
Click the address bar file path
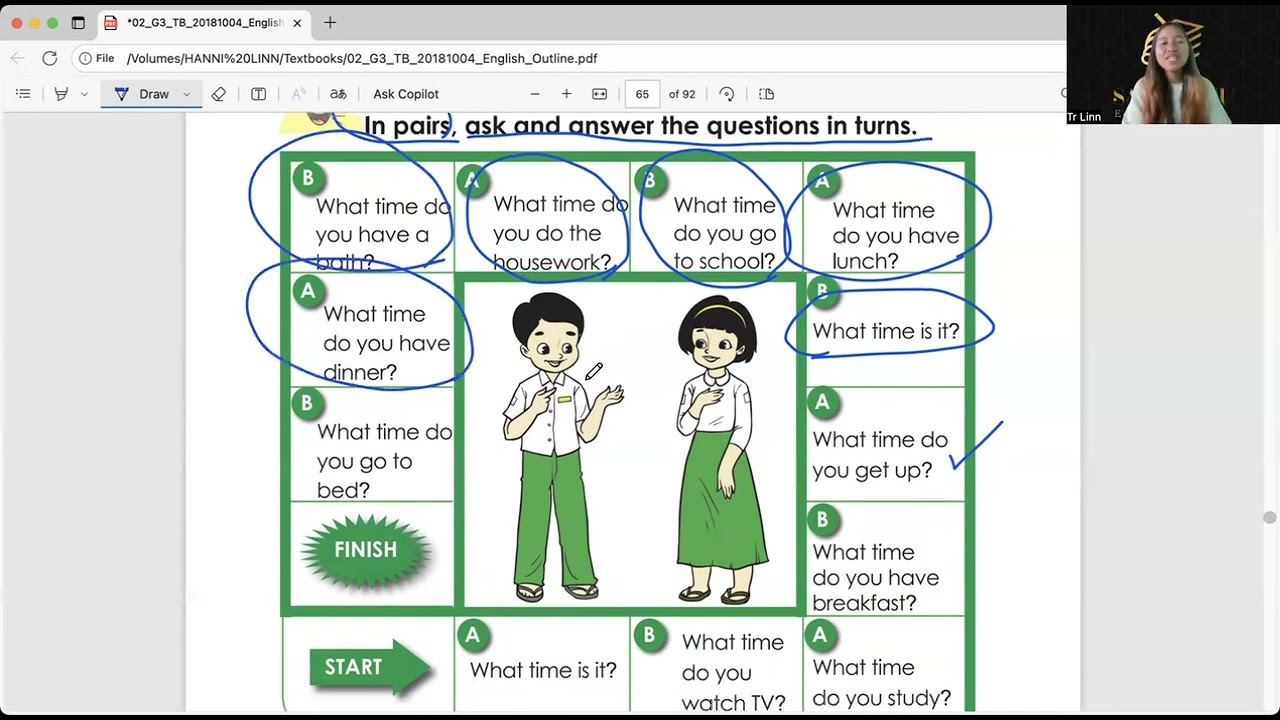[362, 58]
